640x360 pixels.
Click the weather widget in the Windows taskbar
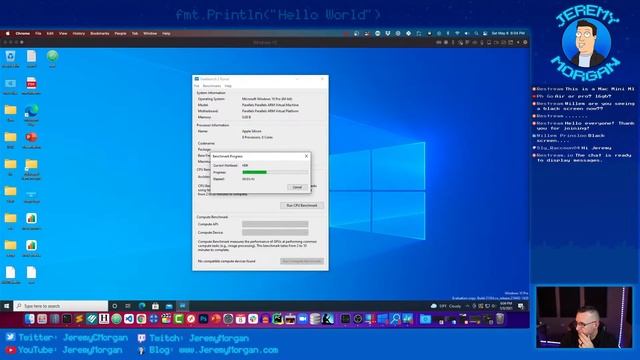click(x=446, y=306)
